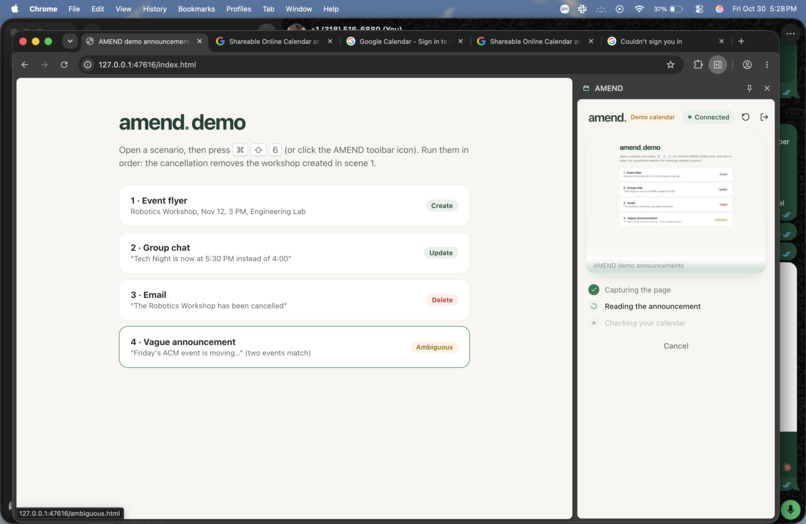
Task: Open Control Center in menu bar
Action: (699, 9)
